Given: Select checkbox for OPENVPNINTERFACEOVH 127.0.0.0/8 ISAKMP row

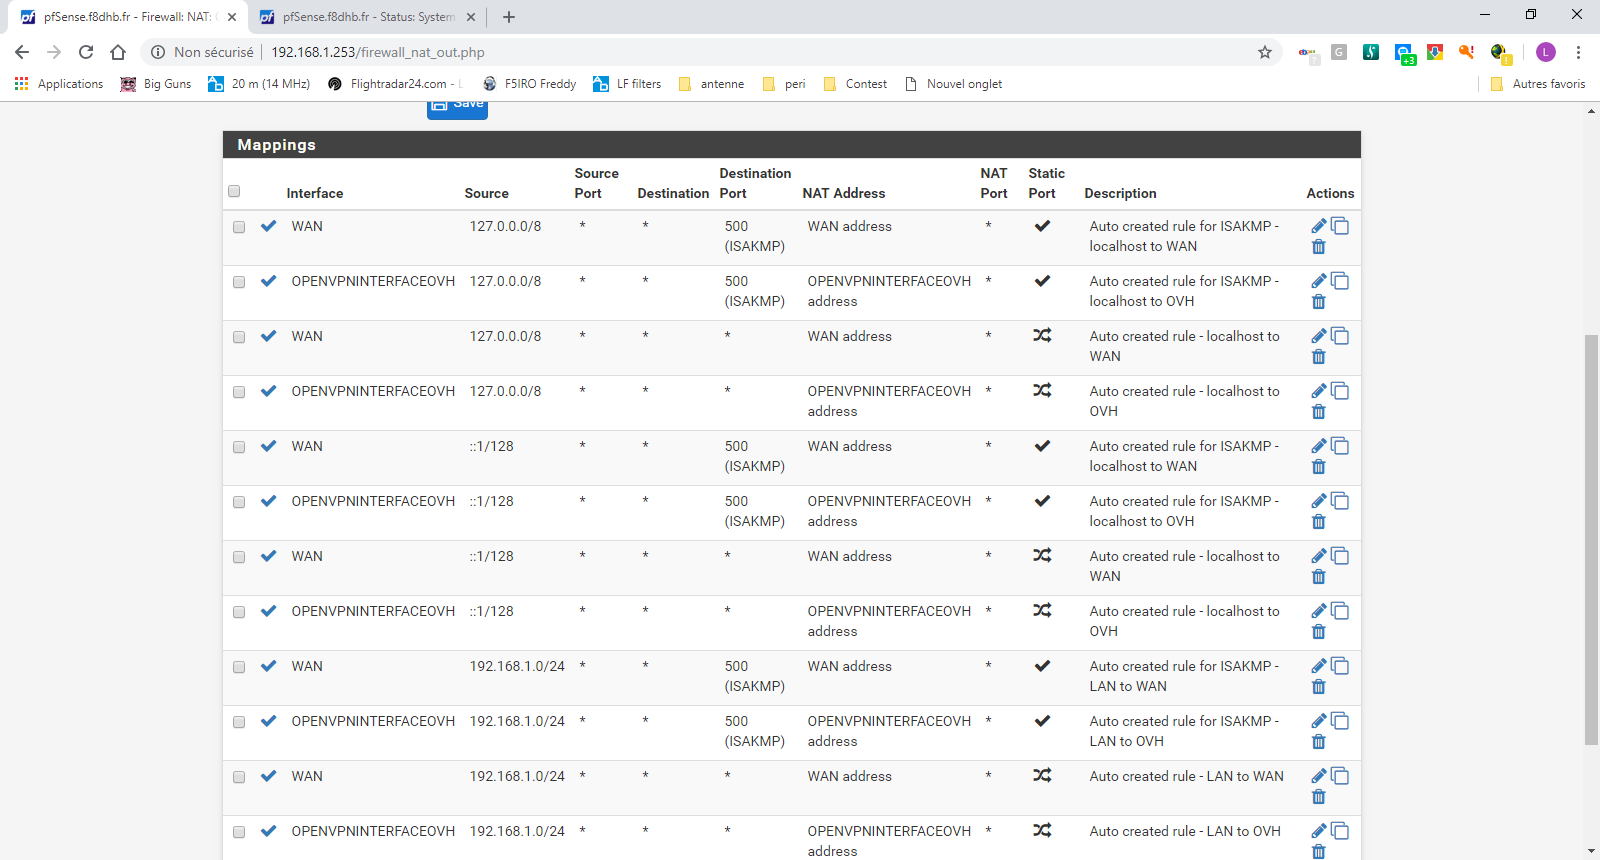Looking at the screenshot, I should 239,282.
